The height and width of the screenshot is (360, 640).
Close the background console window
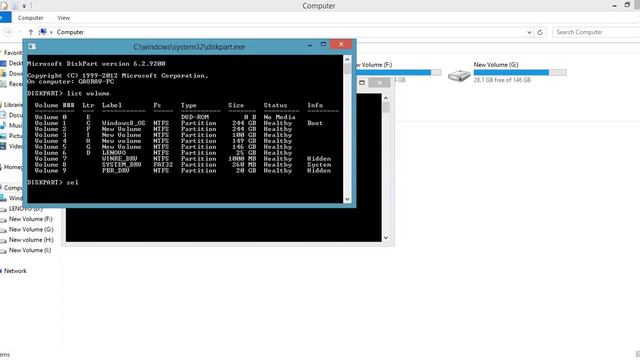click(380, 83)
